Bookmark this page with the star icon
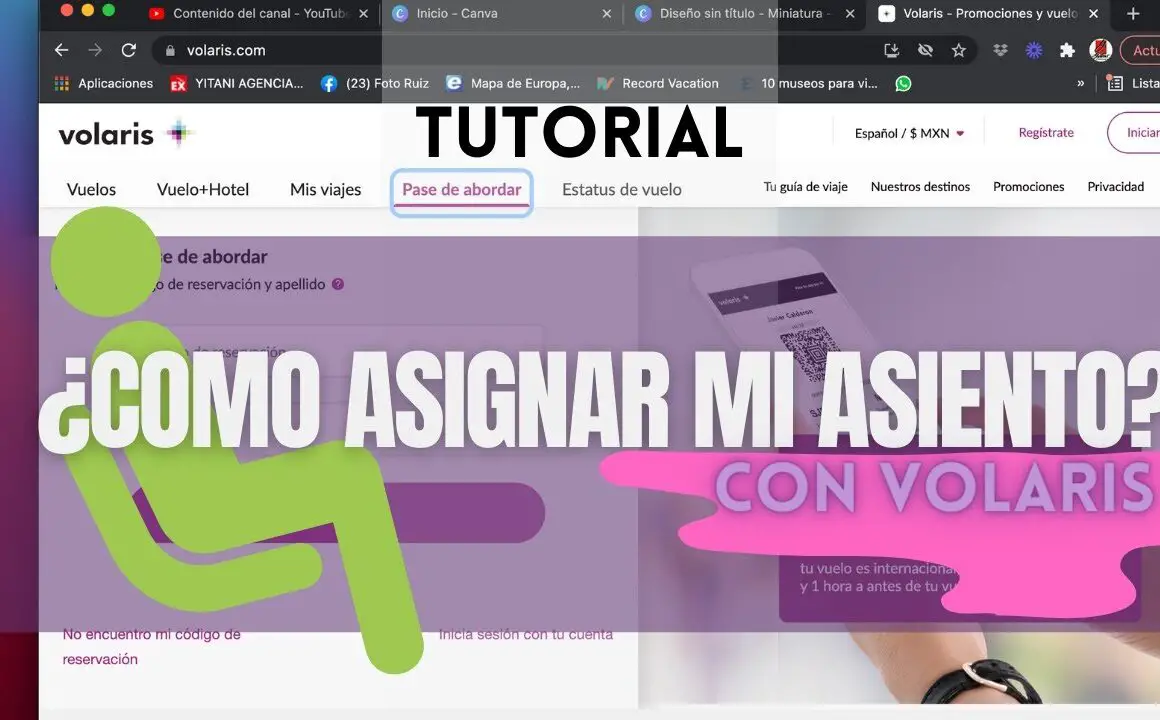Image resolution: width=1160 pixels, height=720 pixels. click(x=959, y=50)
